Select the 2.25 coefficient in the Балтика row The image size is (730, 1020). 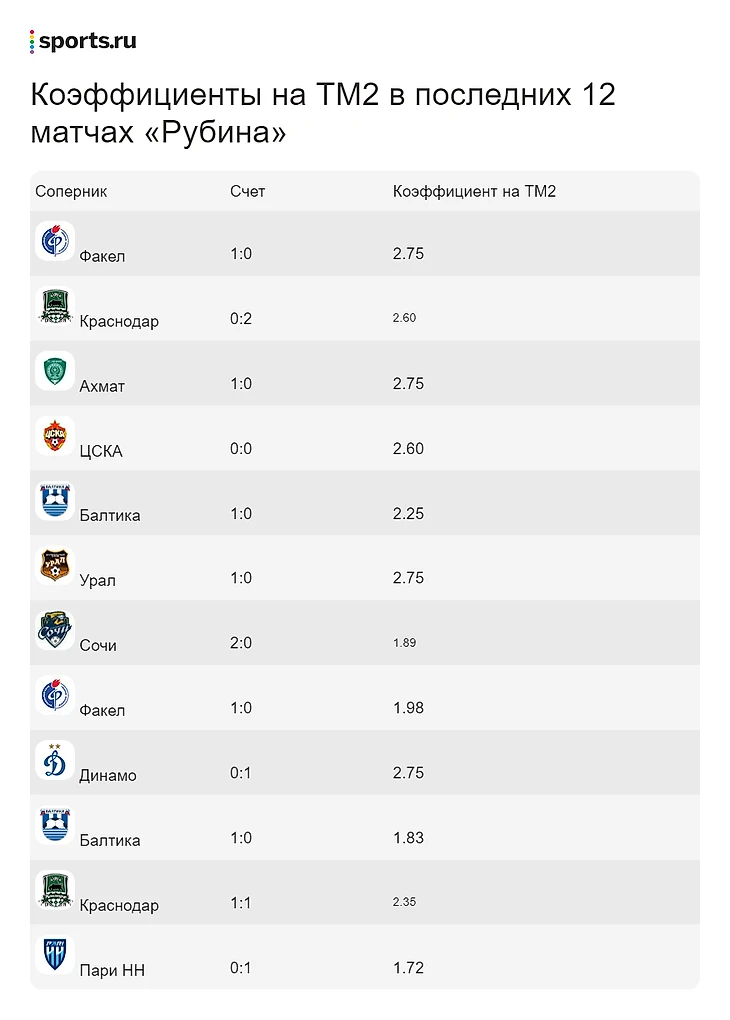pyautogui.click(x=409, y=513)
